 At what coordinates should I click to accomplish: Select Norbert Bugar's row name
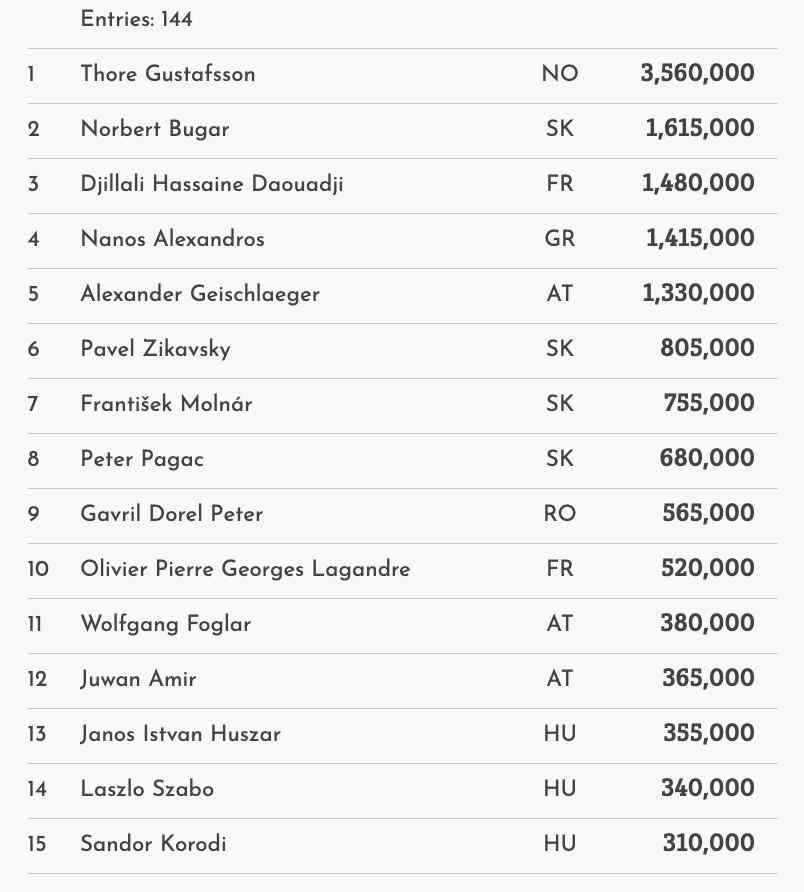155,129
